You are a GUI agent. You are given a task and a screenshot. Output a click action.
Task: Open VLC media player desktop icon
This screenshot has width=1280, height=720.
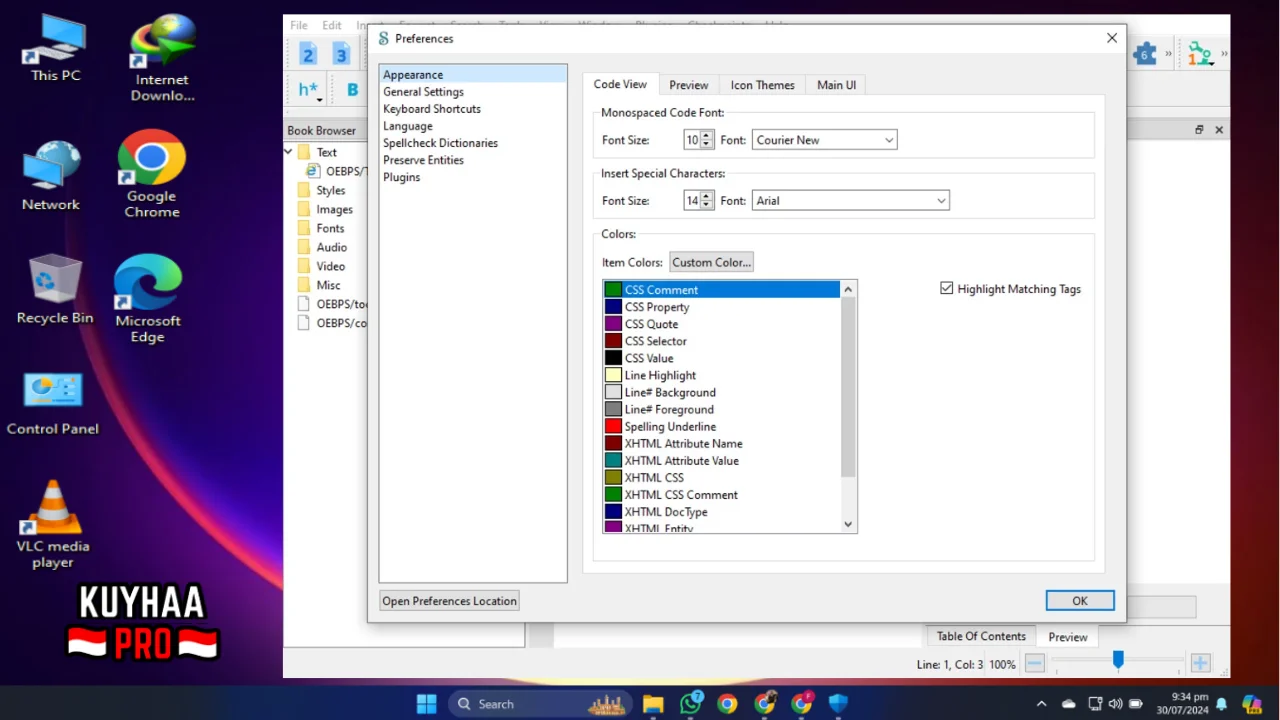(53, 525)
